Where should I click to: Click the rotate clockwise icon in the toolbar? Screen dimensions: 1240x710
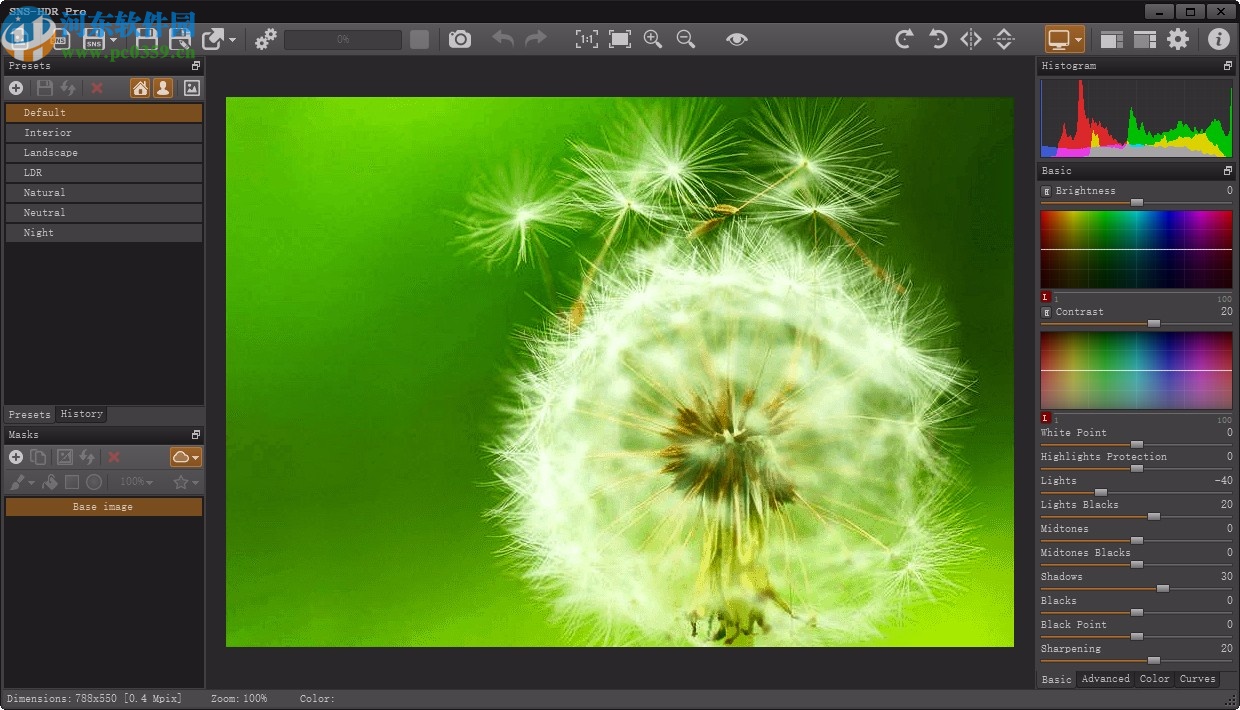coord(904,39)
